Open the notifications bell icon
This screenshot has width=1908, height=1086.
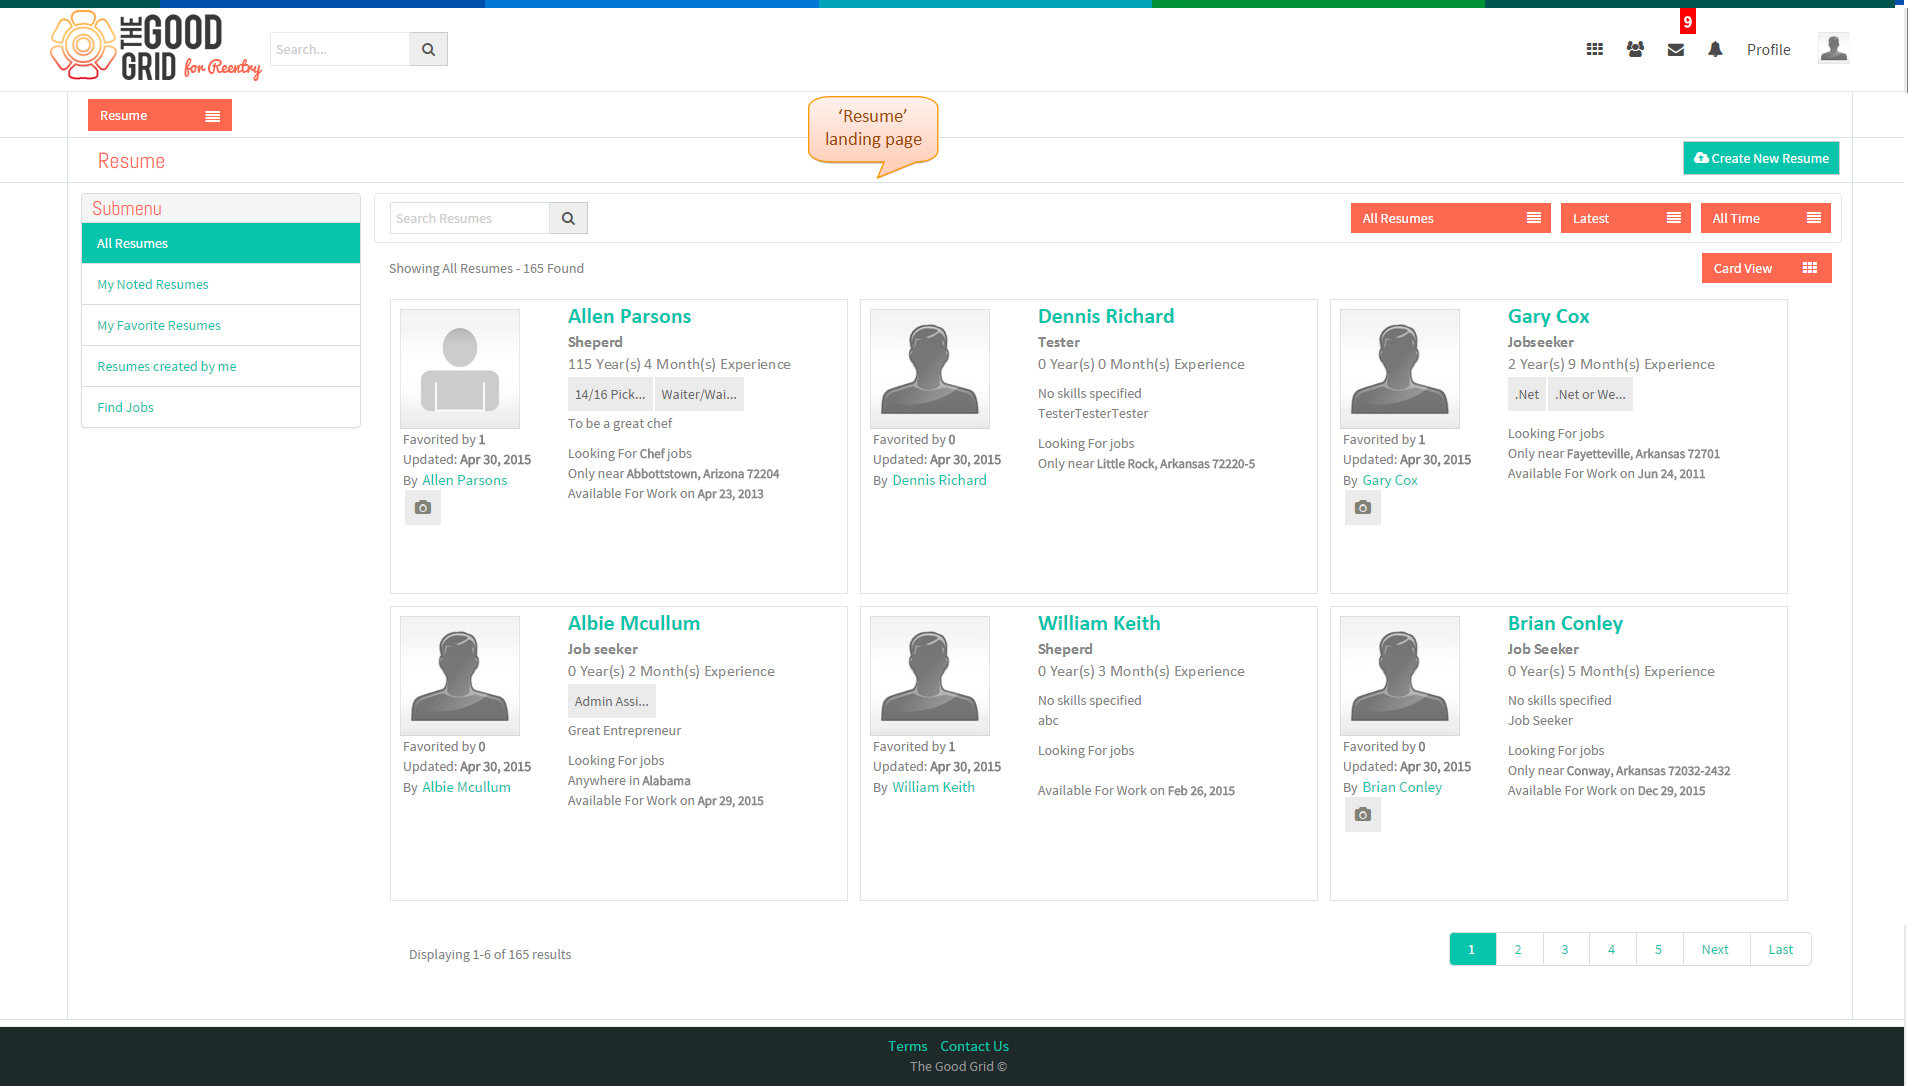pos(1715,49)
